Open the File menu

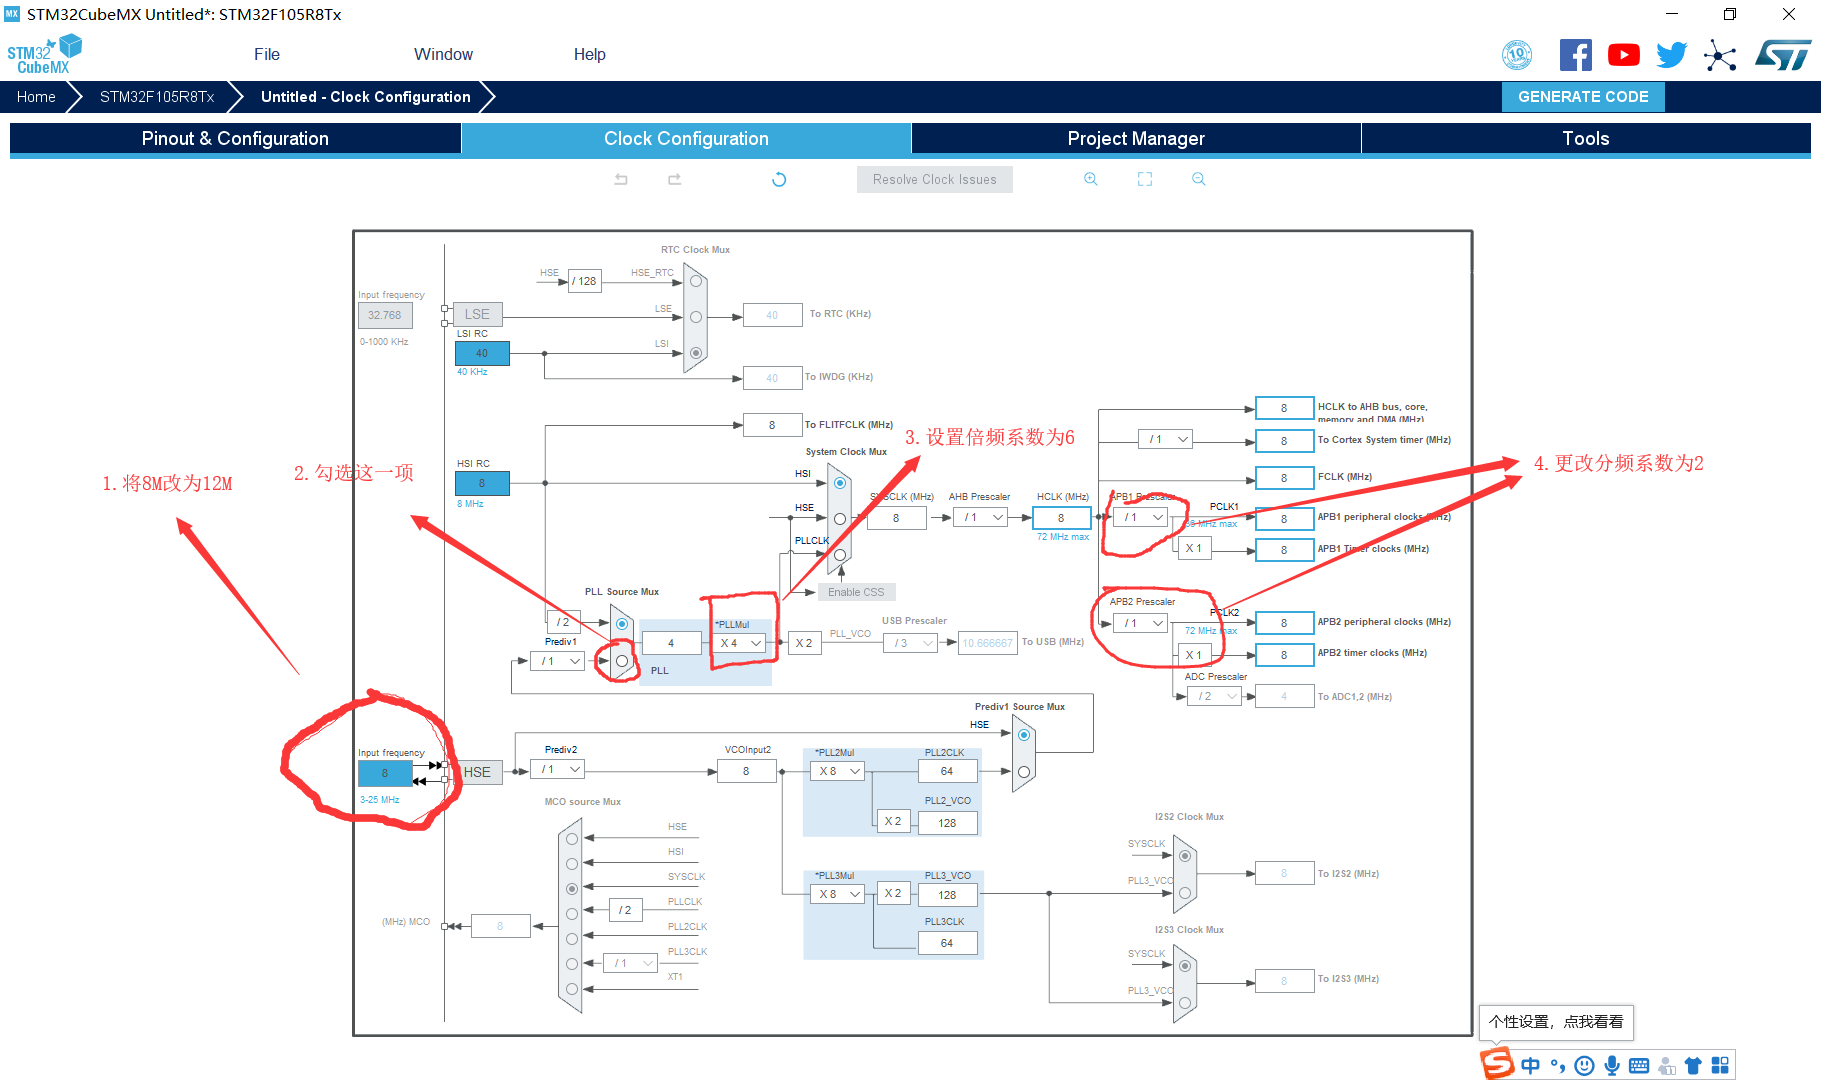[267, 54]
